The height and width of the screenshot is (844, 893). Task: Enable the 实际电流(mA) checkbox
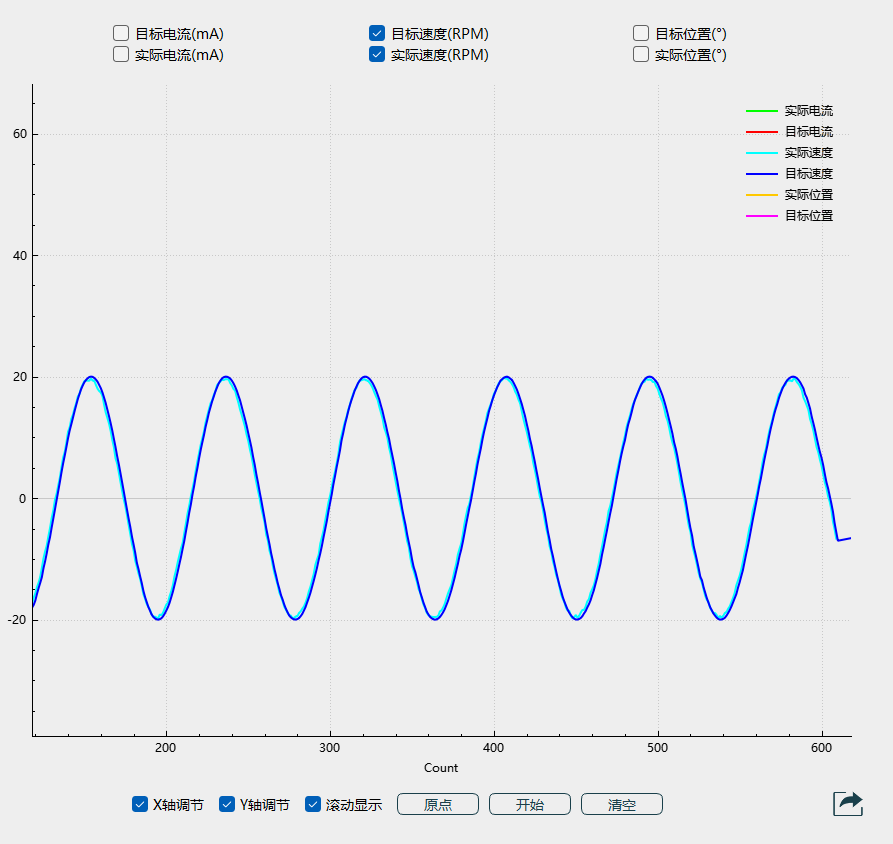click(x=121, y=54)
